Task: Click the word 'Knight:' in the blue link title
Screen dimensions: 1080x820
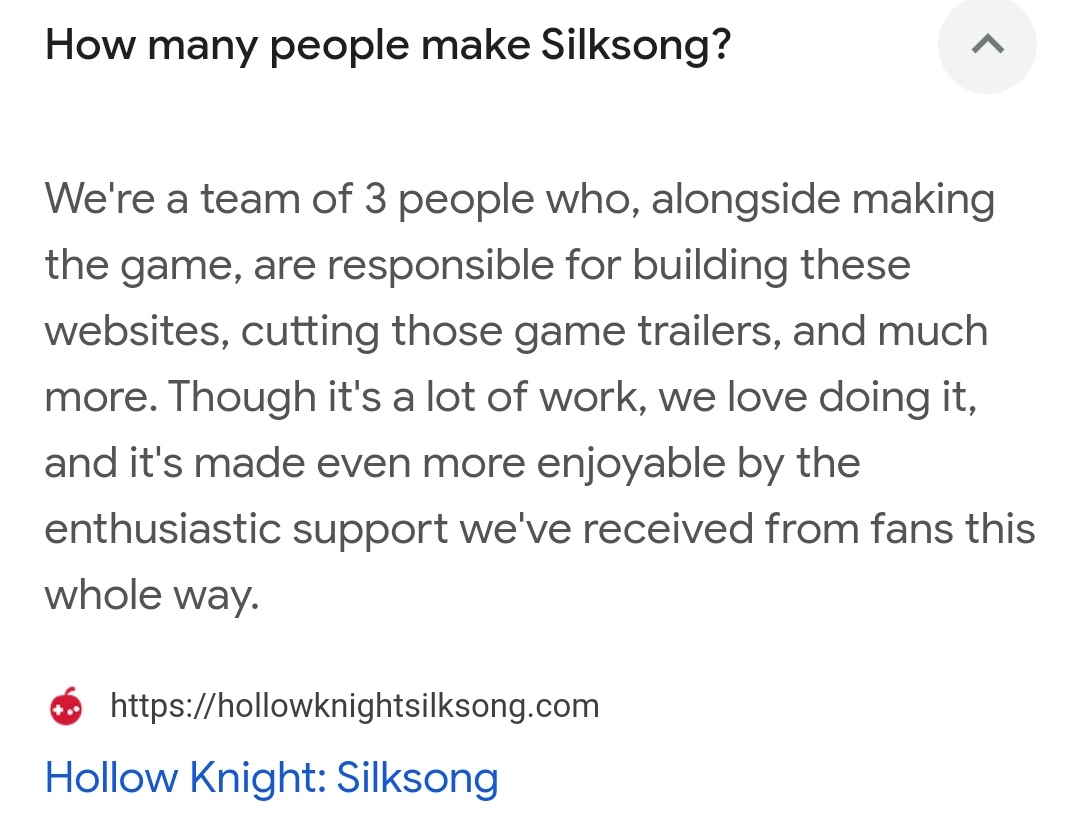Action: pos(258,777)
